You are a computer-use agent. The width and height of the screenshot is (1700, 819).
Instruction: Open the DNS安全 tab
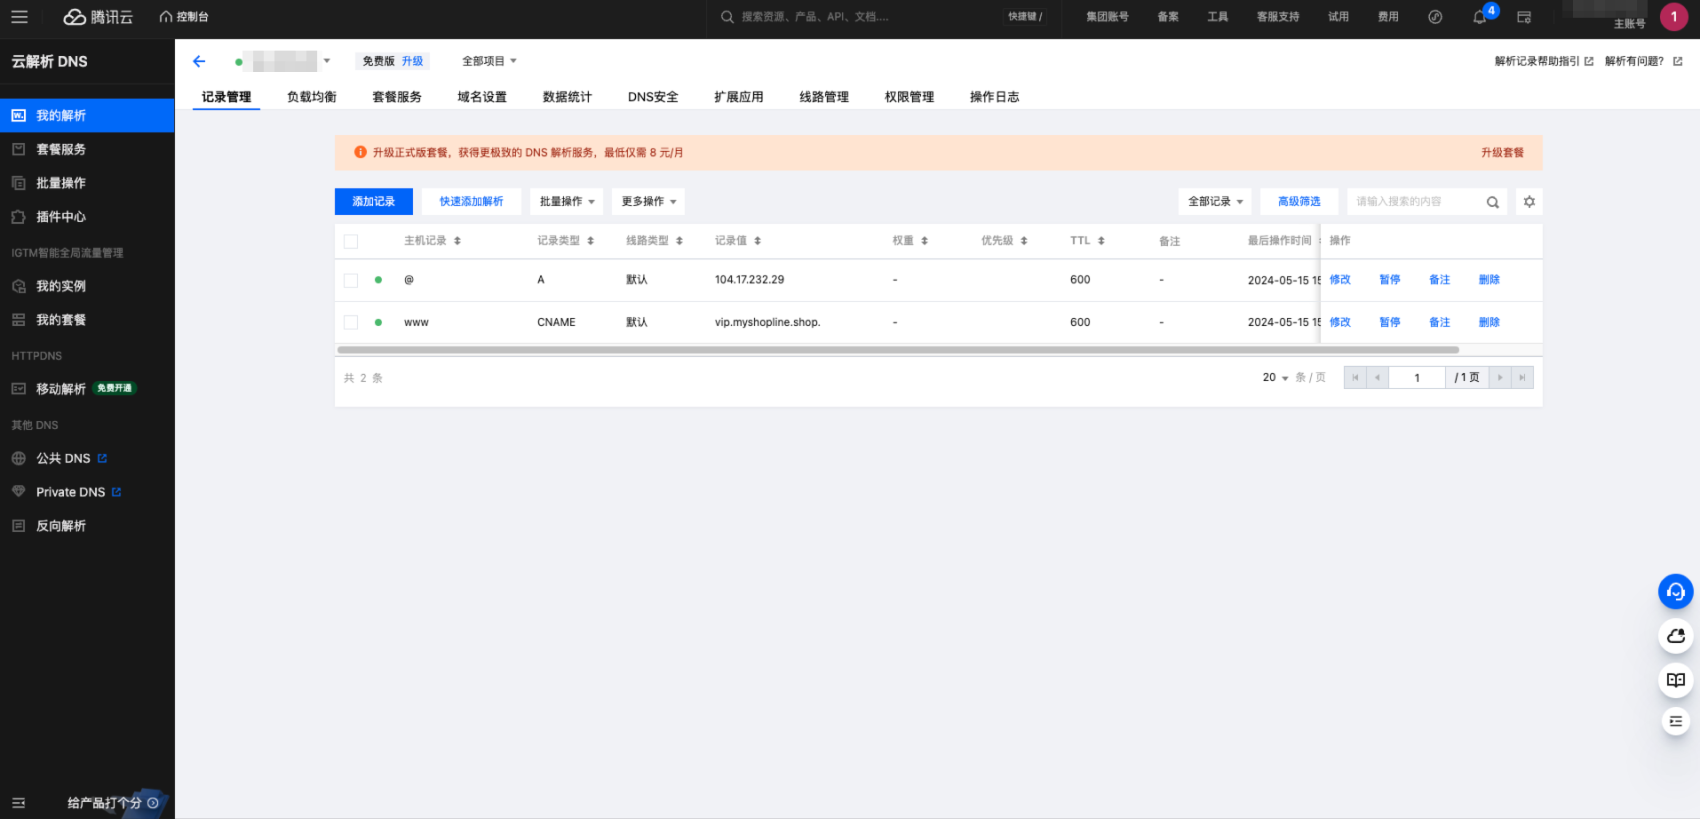(652, 97)
